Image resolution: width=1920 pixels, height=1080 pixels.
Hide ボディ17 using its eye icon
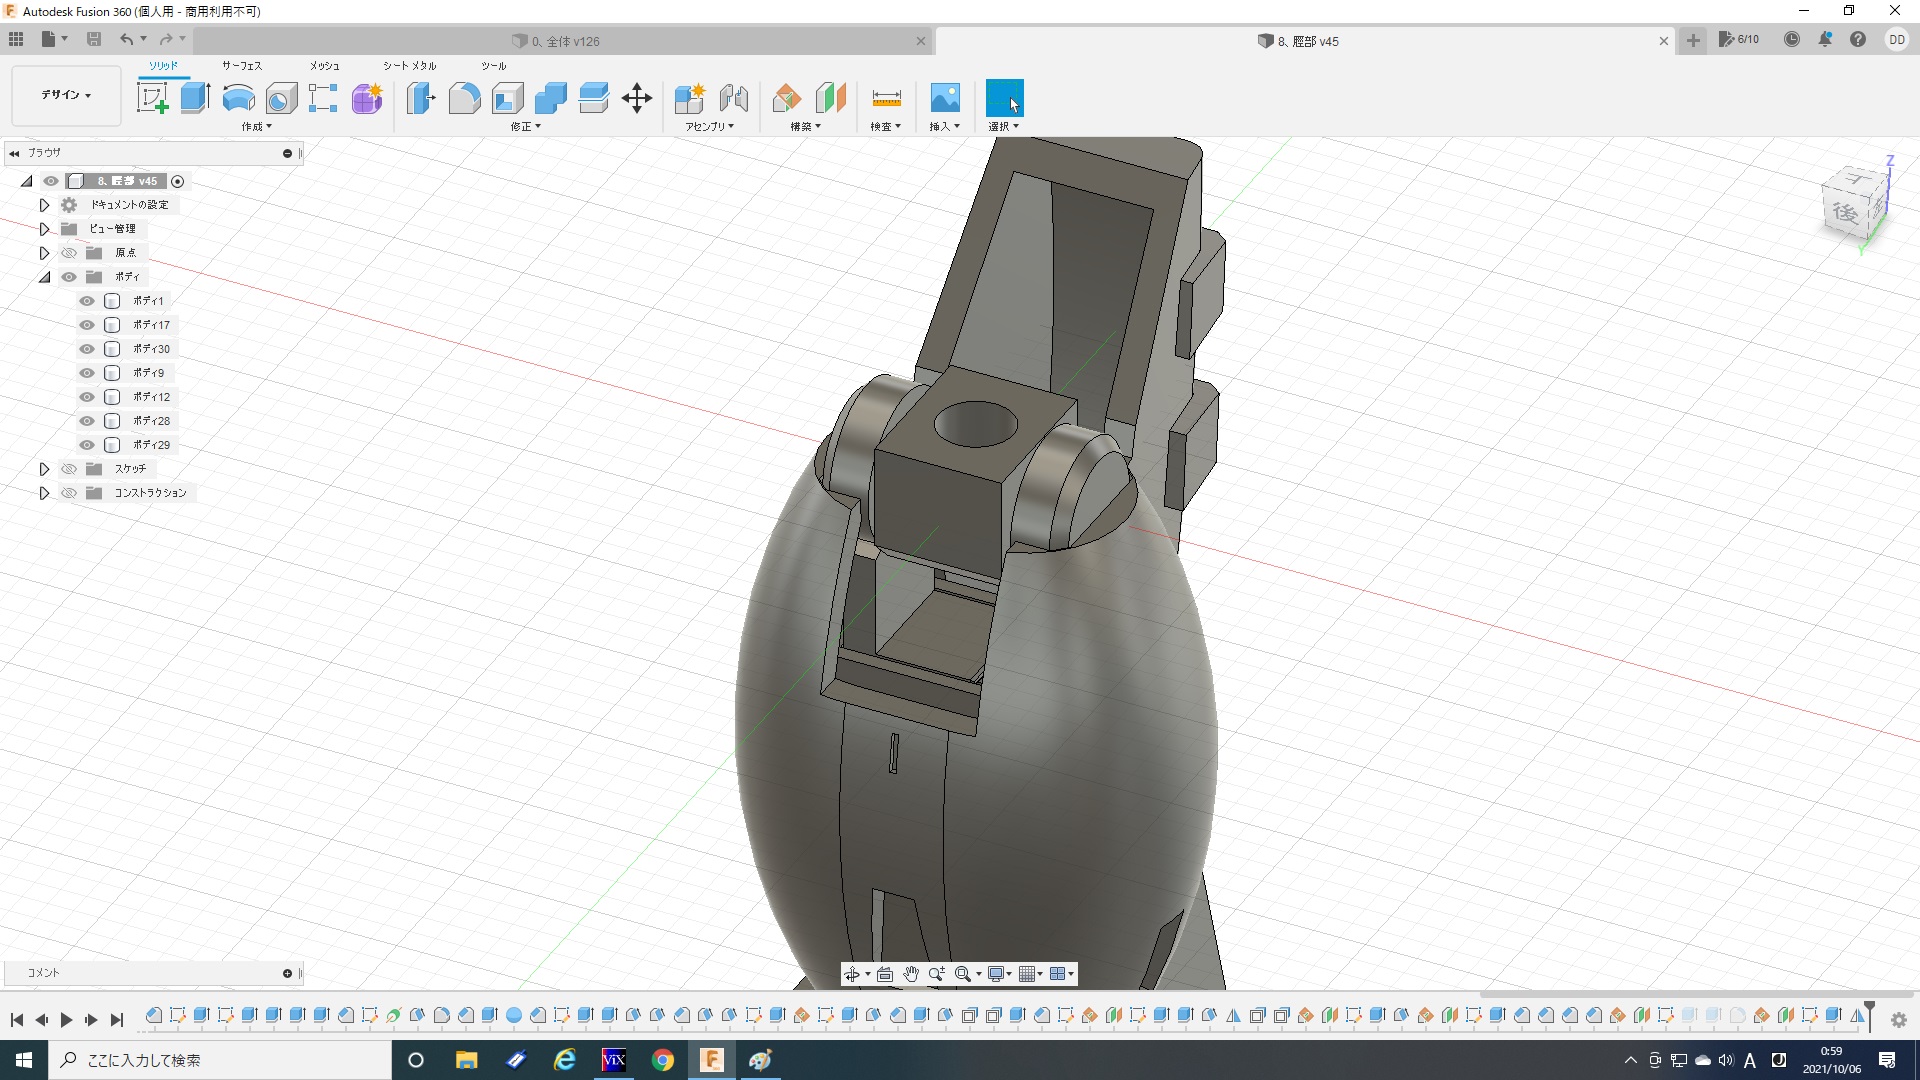tap(87, 325)
